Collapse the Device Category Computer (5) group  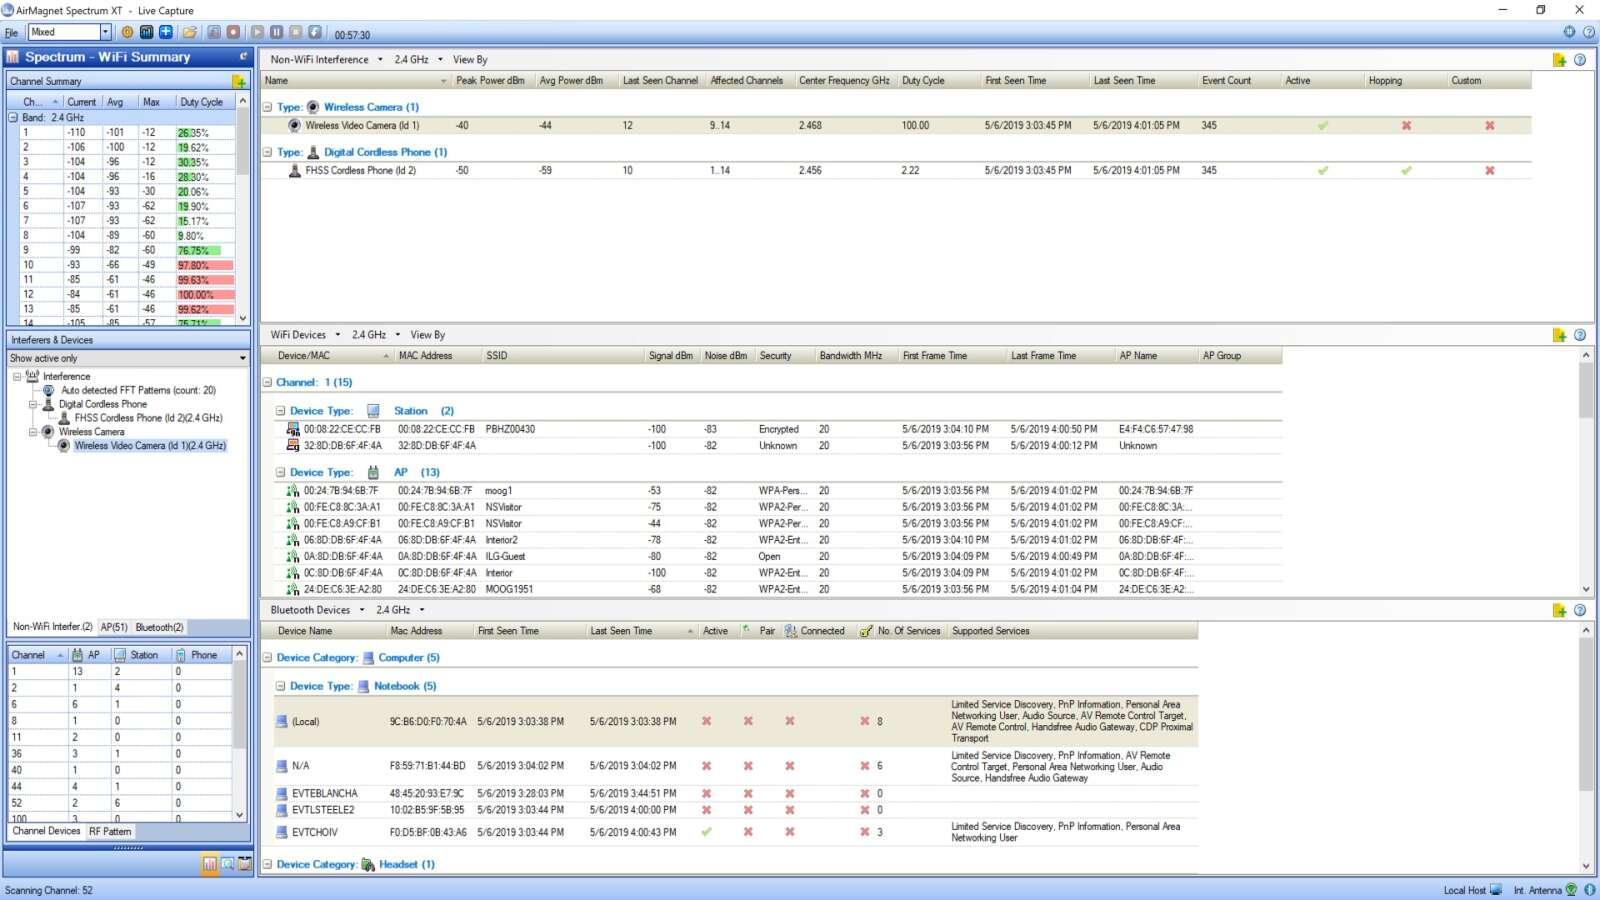[x=267, y=658]
